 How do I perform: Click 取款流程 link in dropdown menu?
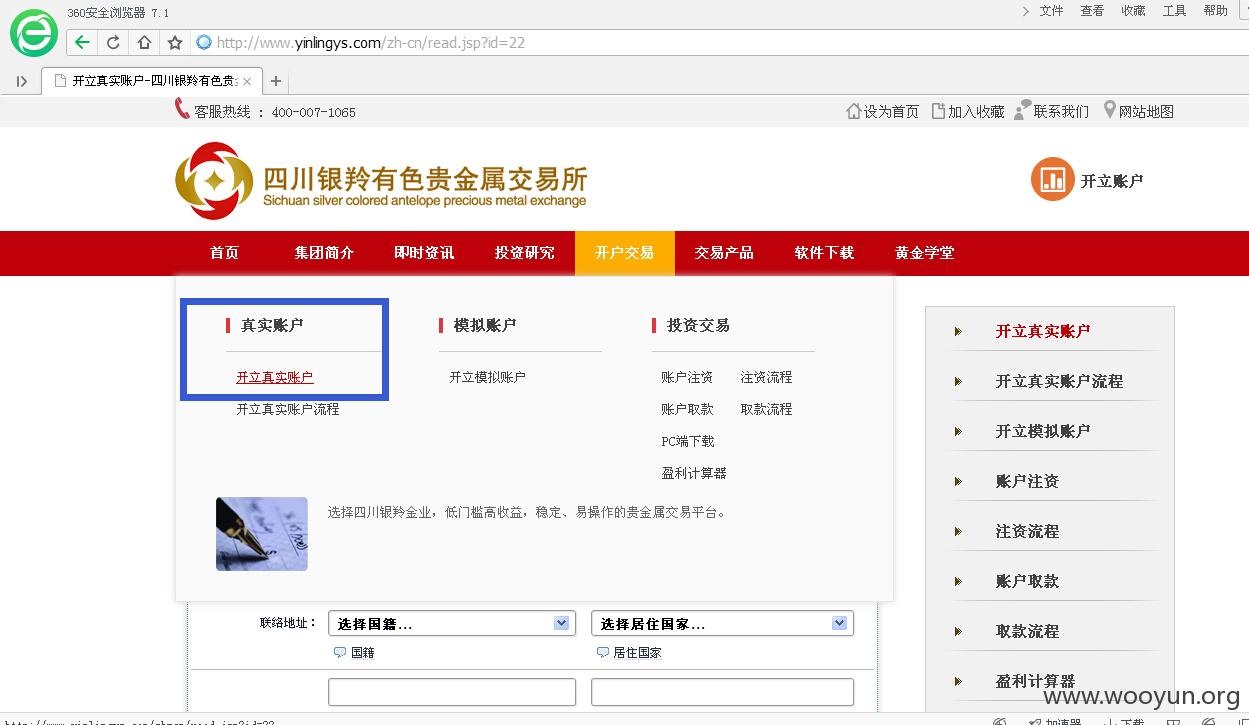(766, 409)
